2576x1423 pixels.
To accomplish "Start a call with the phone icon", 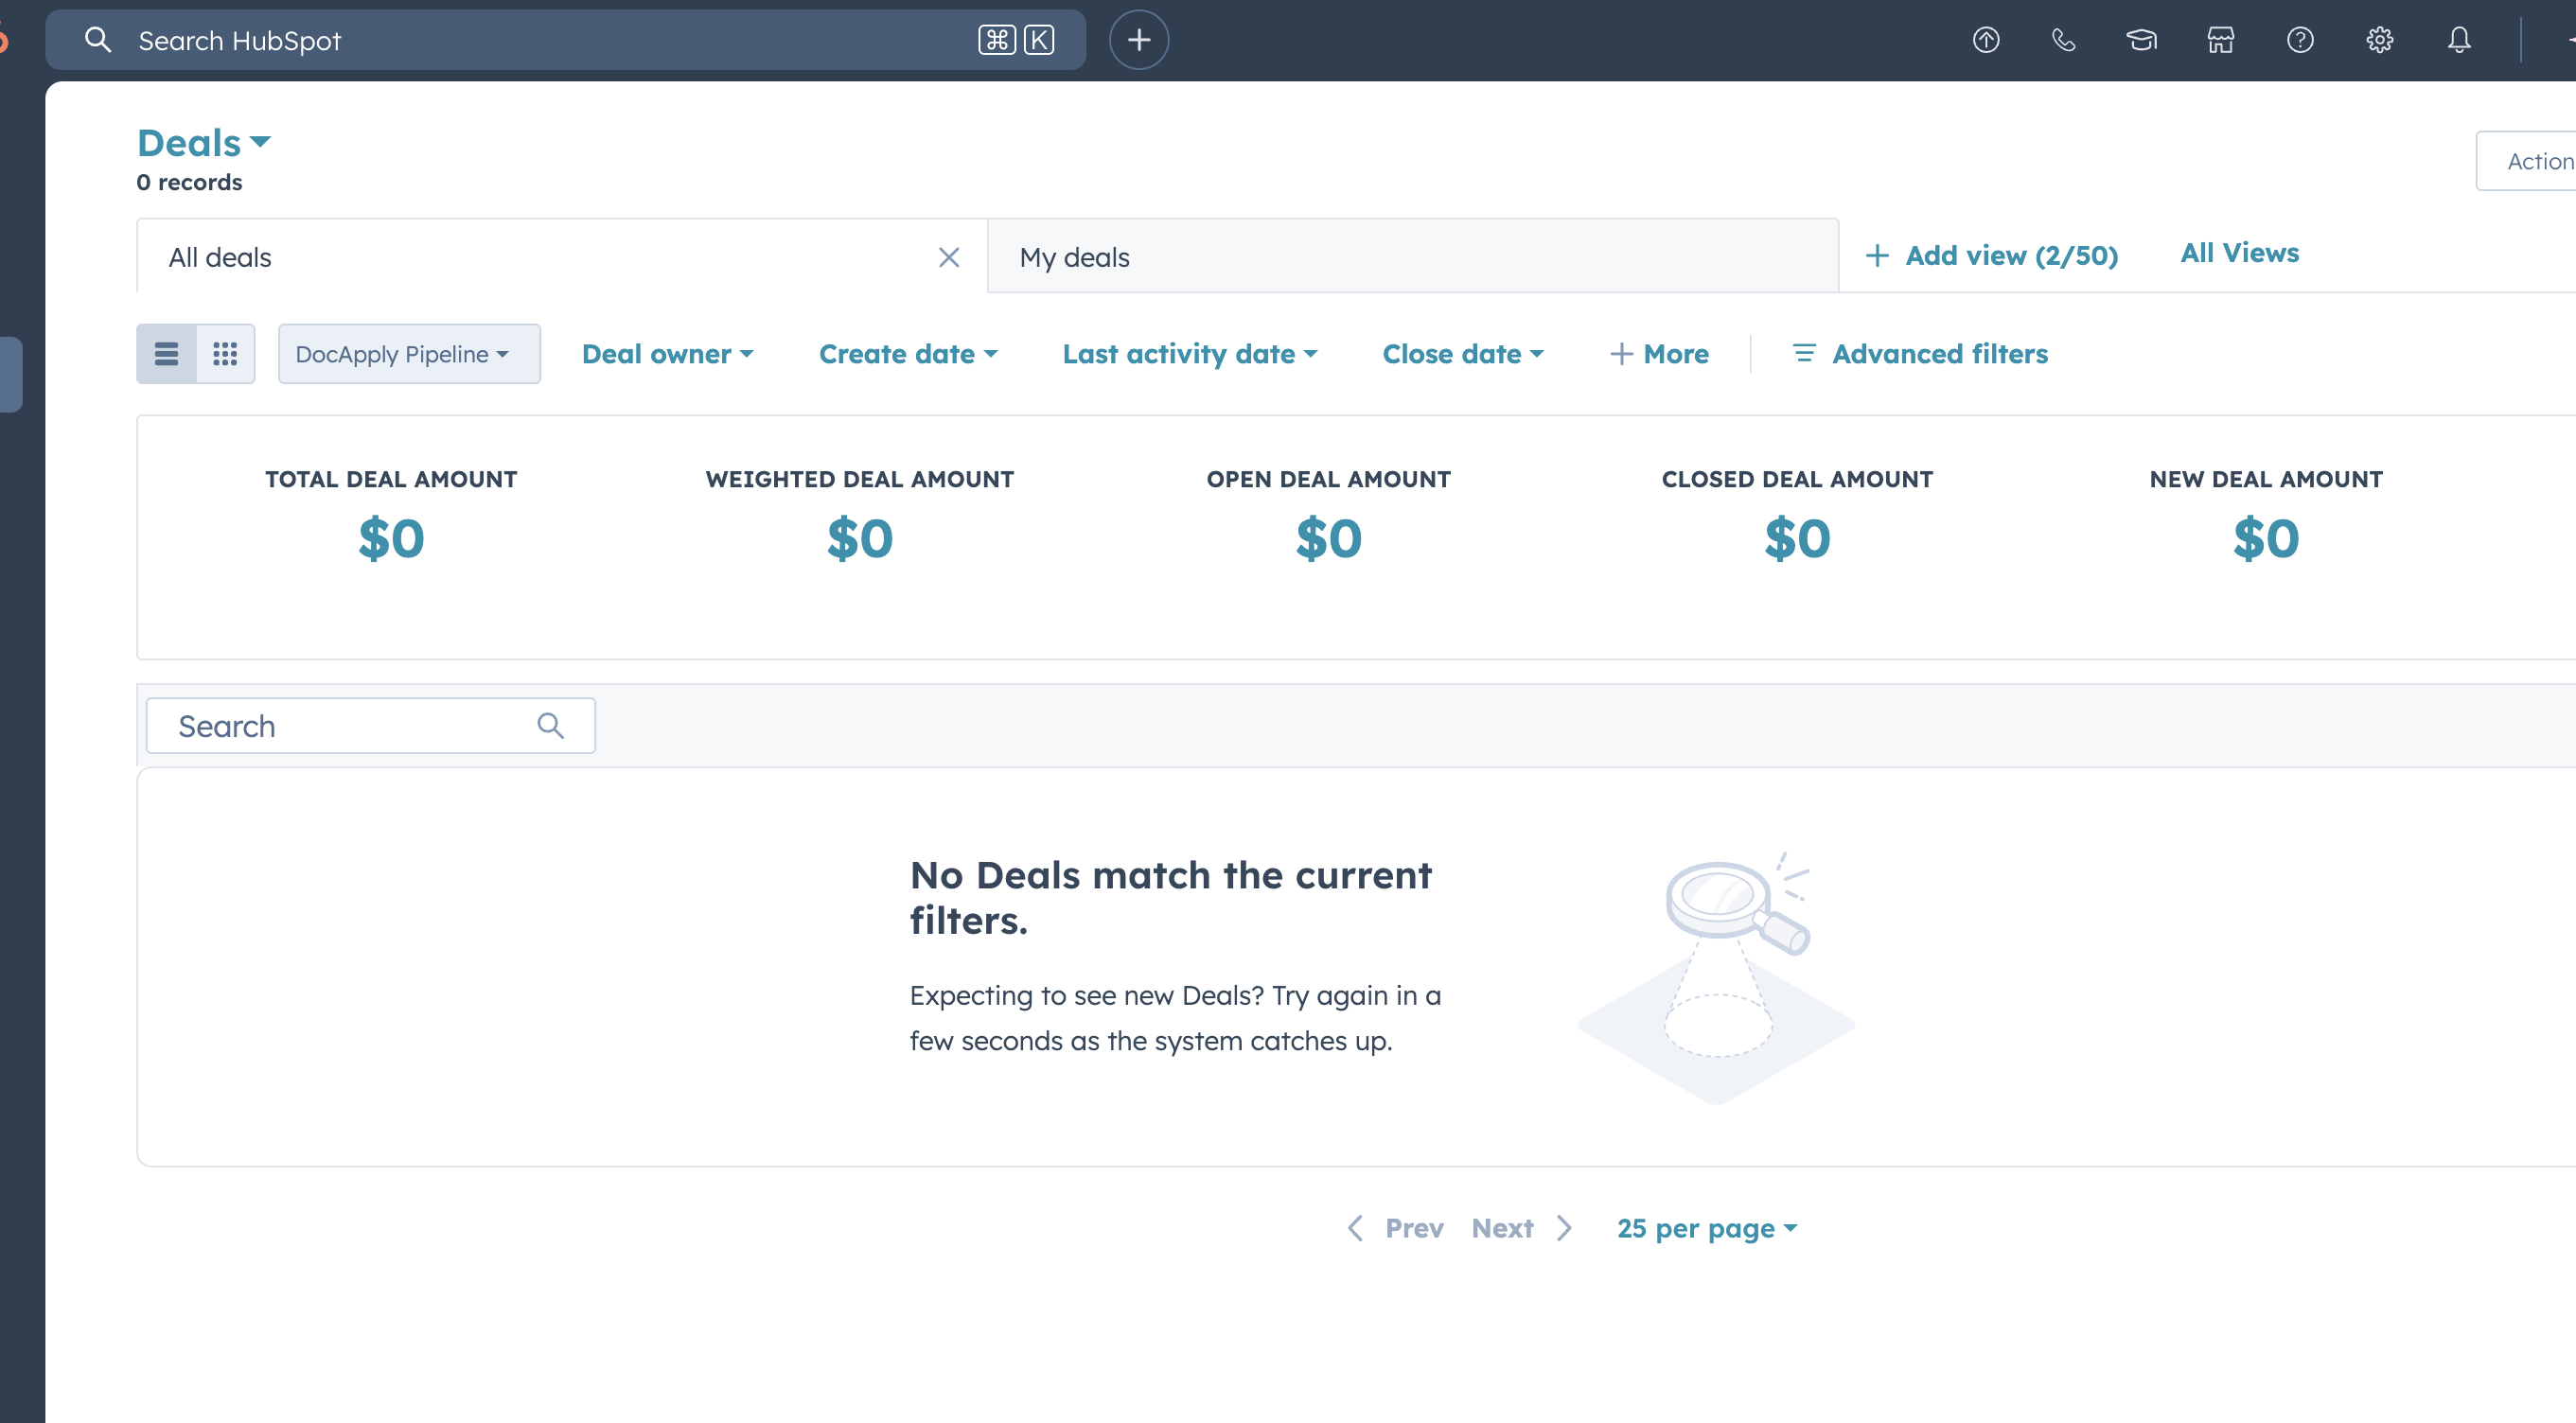I will [x=2063, y=40].
